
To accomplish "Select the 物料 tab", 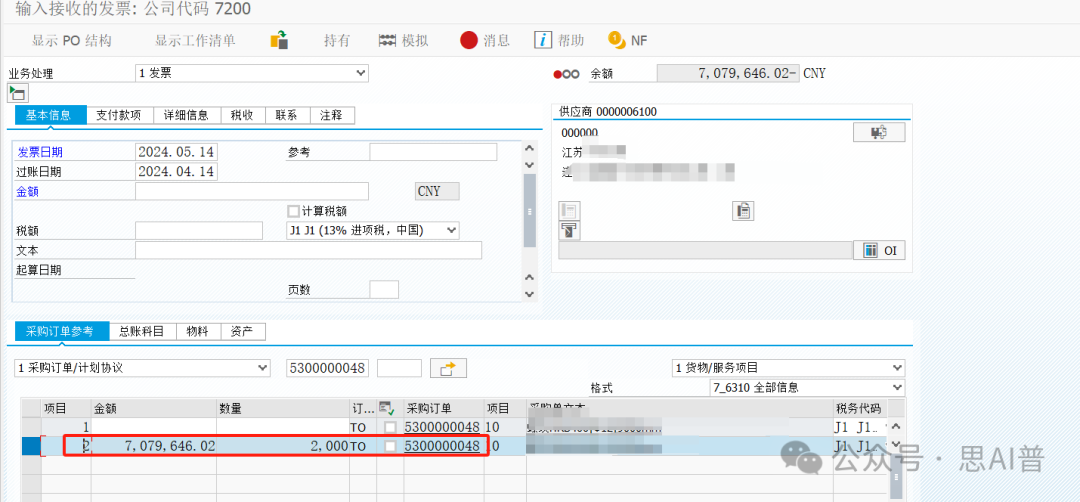I will point(198,331).
